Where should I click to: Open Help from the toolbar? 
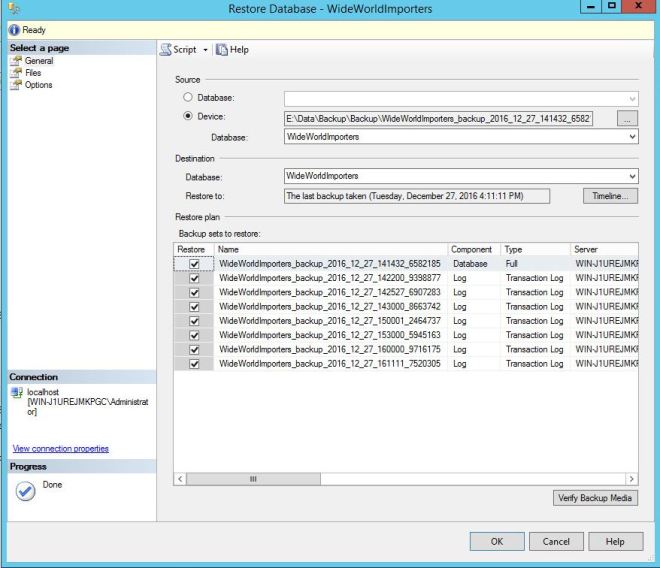232,50
